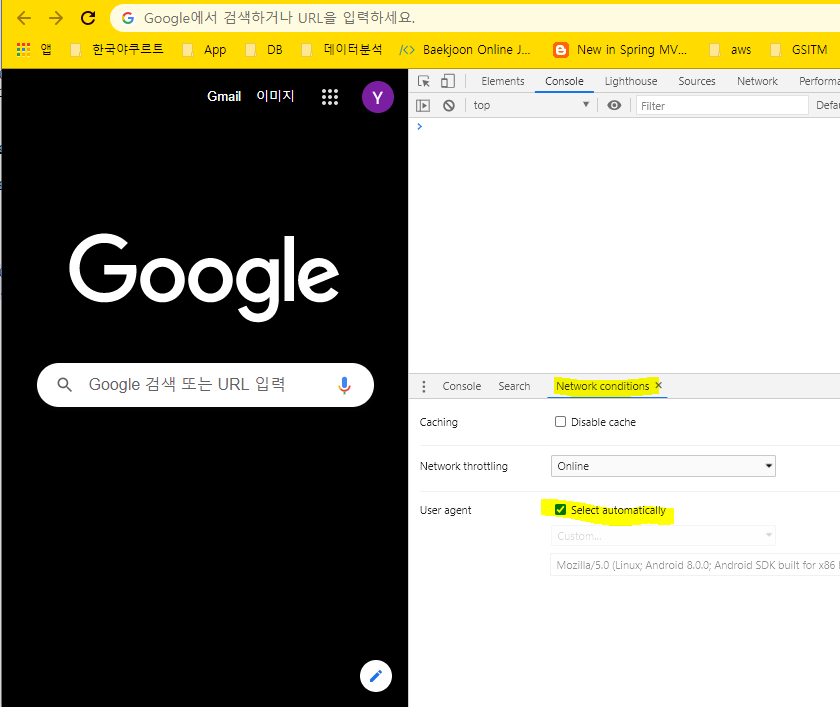Toggle the device toolbar icon in DevTools
The height and width of the screenshot is (707, 840).
(x=448, y=81)
